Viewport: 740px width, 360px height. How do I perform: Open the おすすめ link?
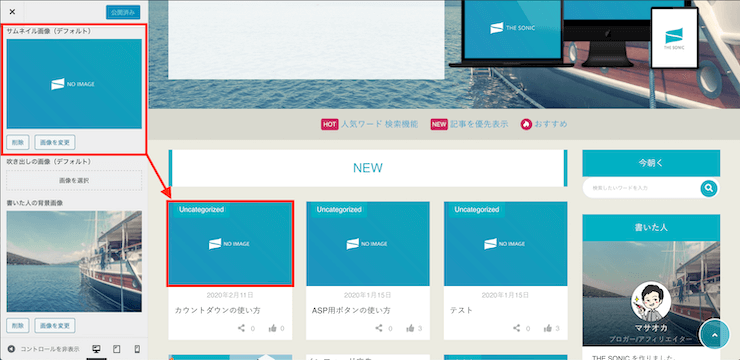coord(550,124)
